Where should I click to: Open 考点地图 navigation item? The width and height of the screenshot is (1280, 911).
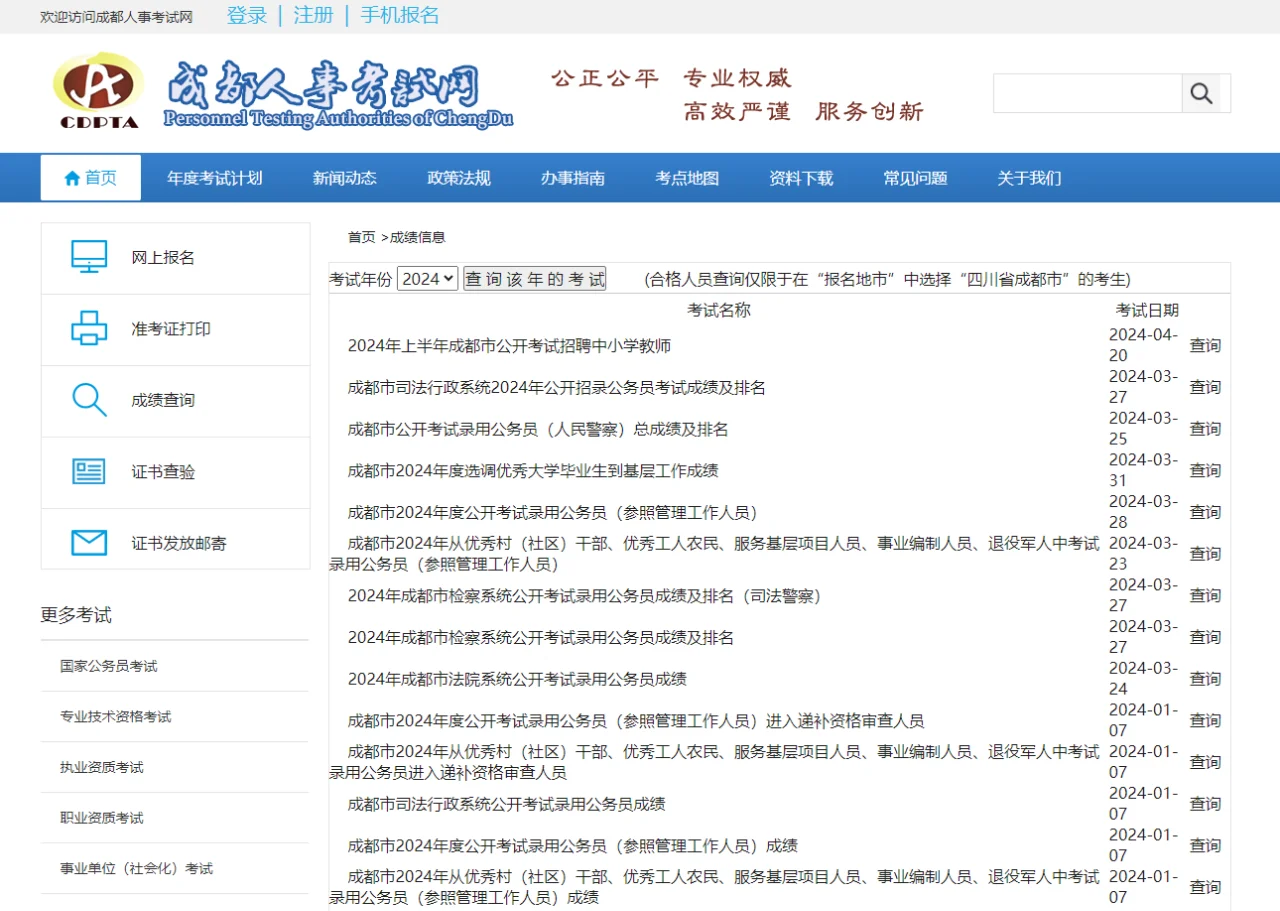pyautogui.click(x=687, y=178)
